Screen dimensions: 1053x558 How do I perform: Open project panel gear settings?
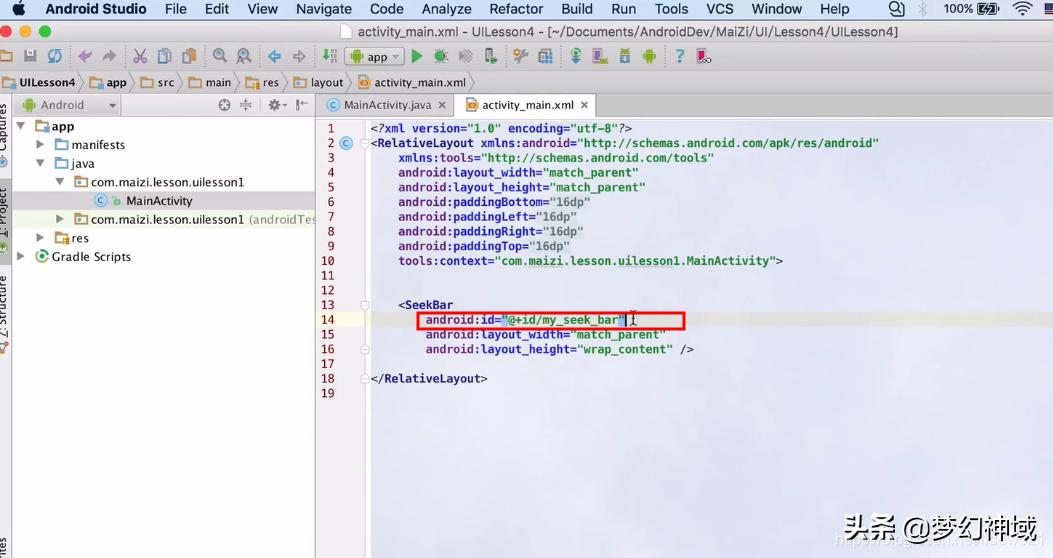(275, 105)
